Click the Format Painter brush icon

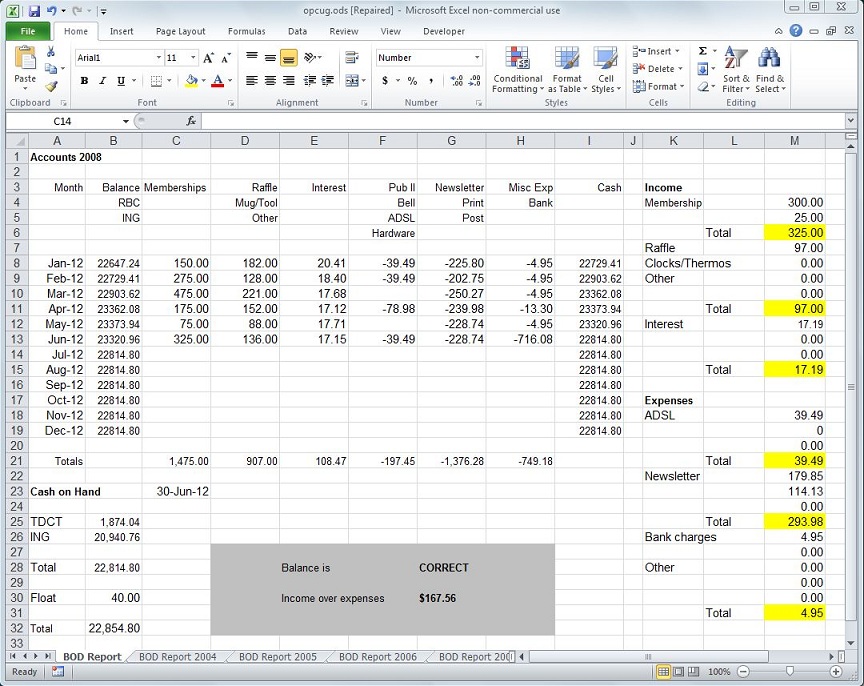pos(51,87)
